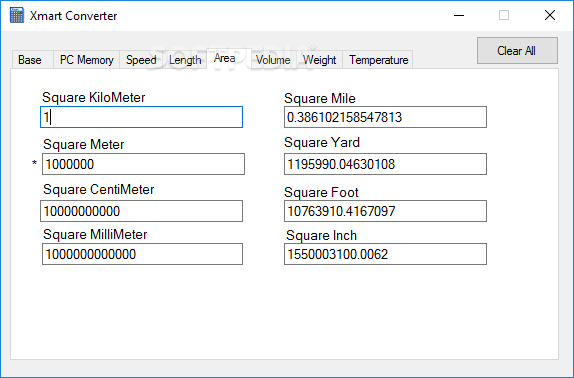This screenshot has height=378, width=574.
Task: Select the Square CentiMeter field
Action: click(141, 211)
